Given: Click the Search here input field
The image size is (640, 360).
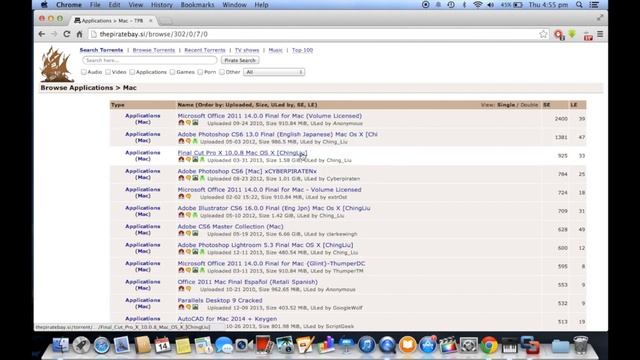Looking at the screenshot, I should 149,60.
